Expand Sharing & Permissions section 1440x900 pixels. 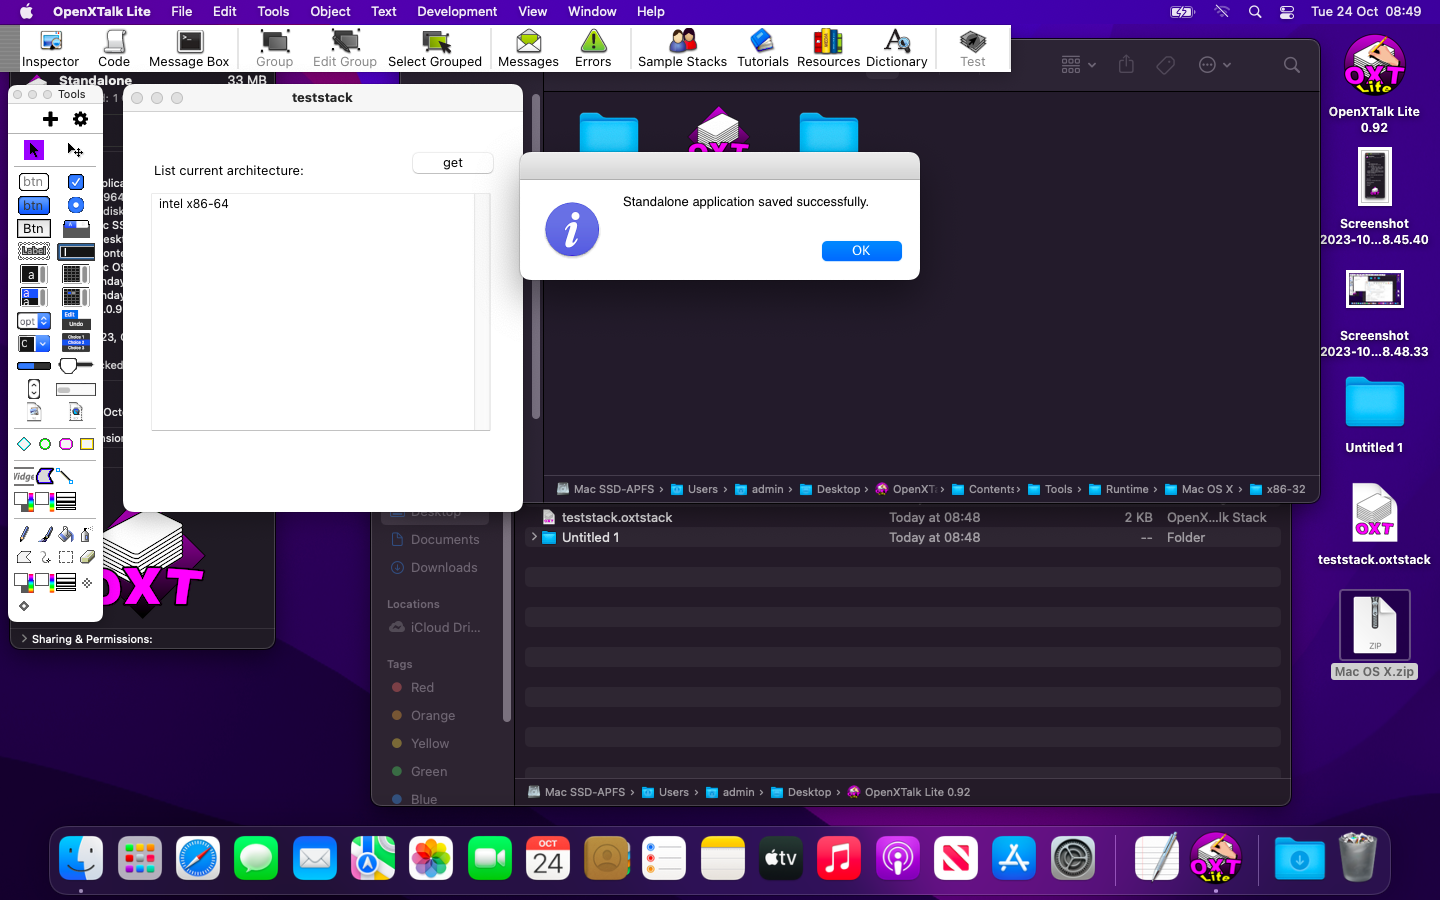[x=24, y=639]
